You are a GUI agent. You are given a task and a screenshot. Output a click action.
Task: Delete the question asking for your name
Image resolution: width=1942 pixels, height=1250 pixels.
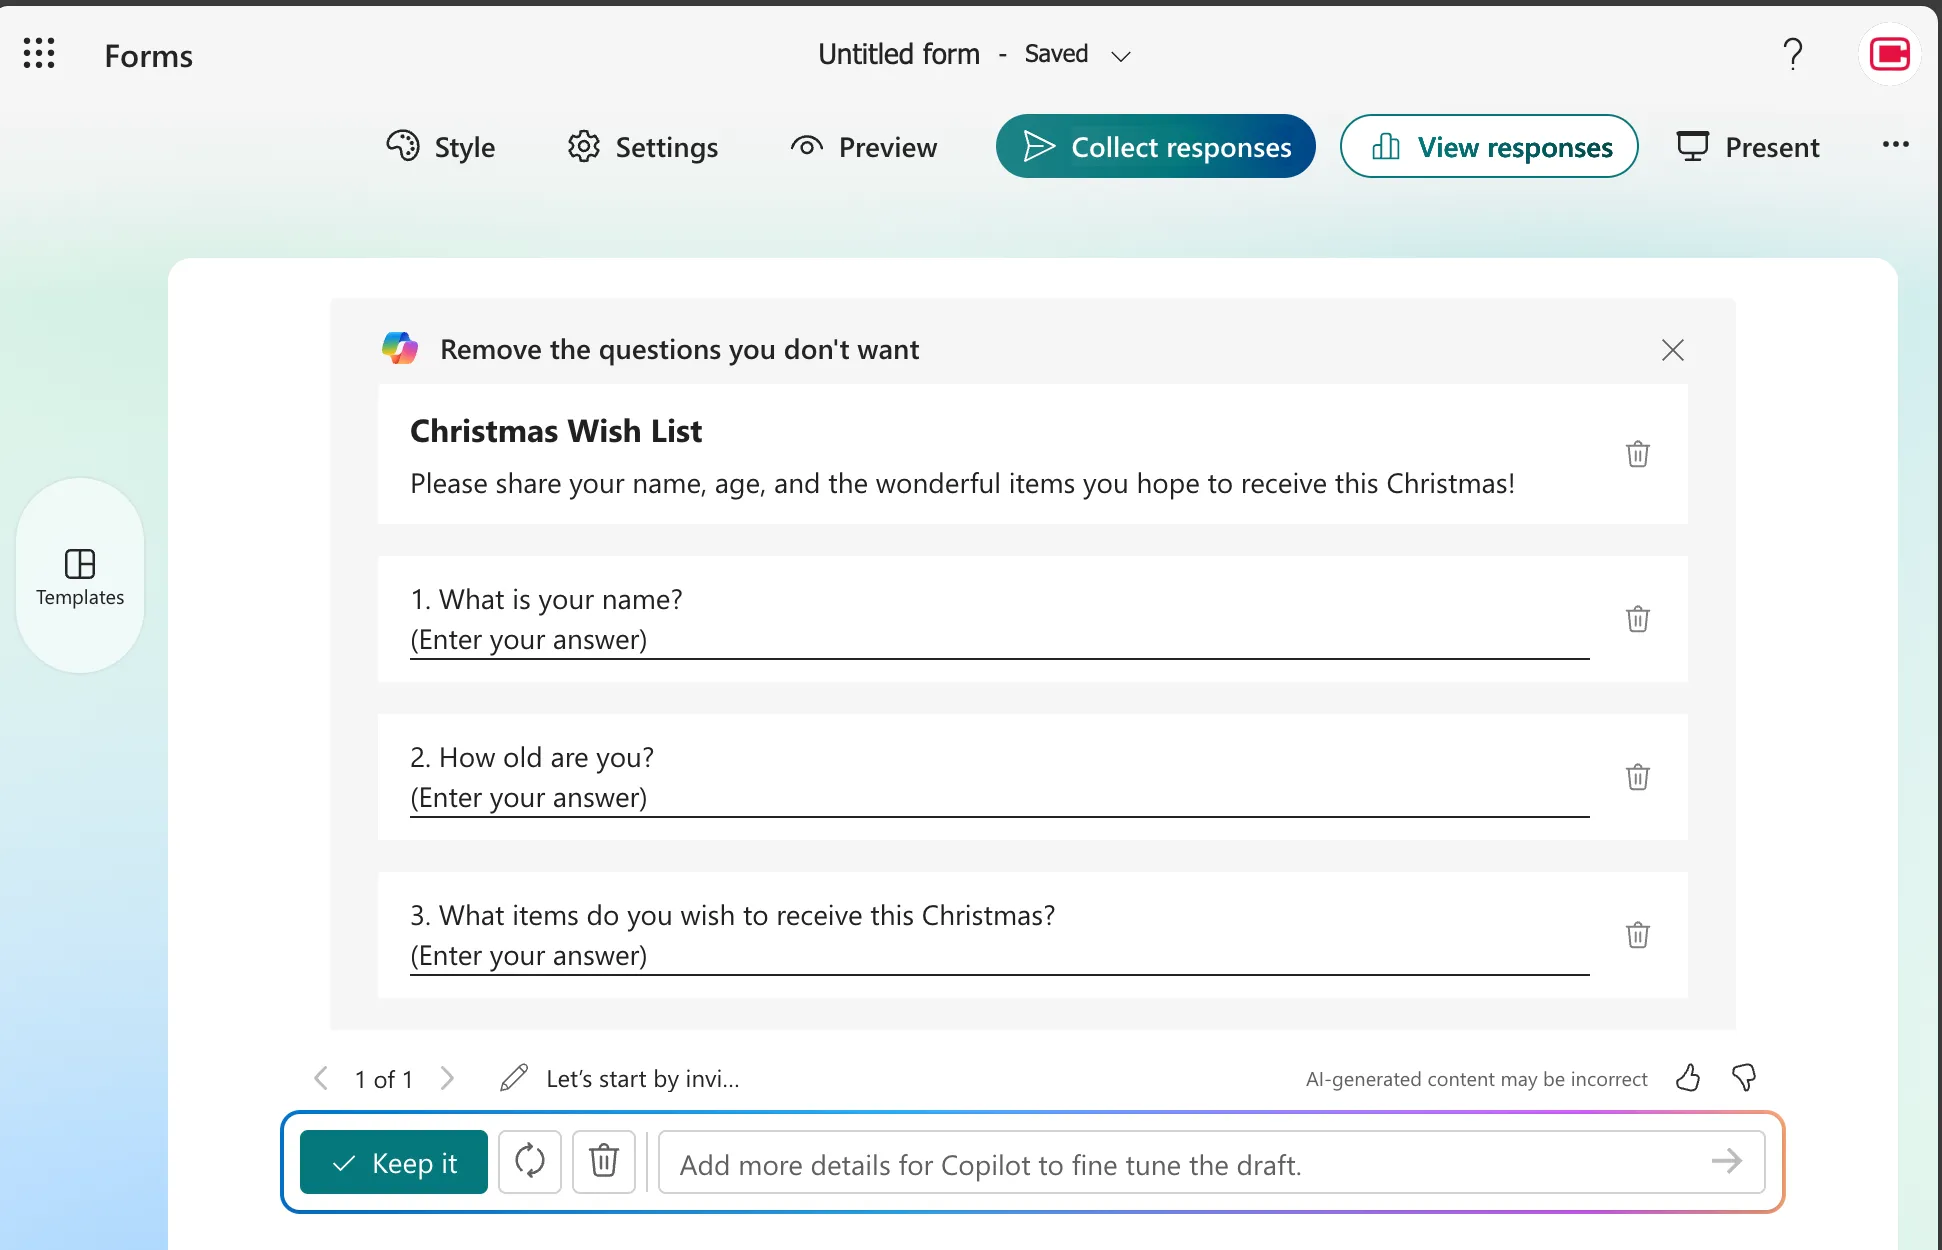1637,619
